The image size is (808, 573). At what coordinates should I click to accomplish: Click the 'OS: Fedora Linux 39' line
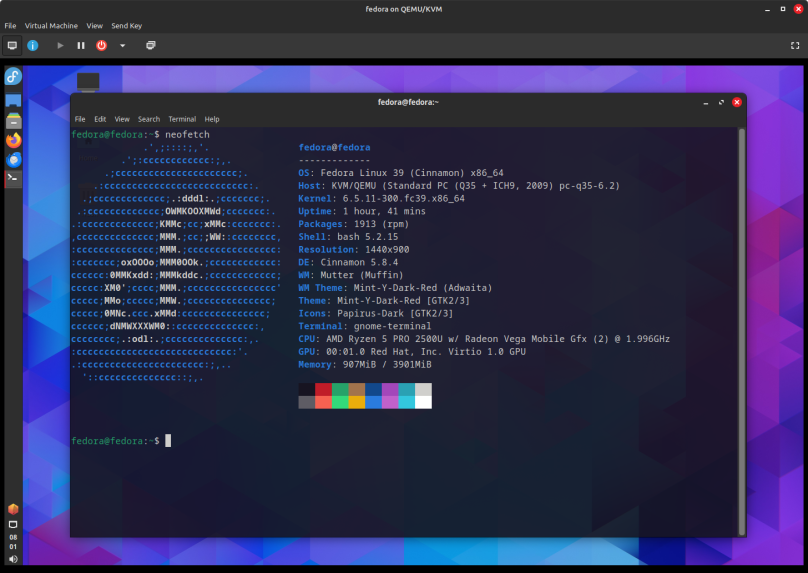401,173
